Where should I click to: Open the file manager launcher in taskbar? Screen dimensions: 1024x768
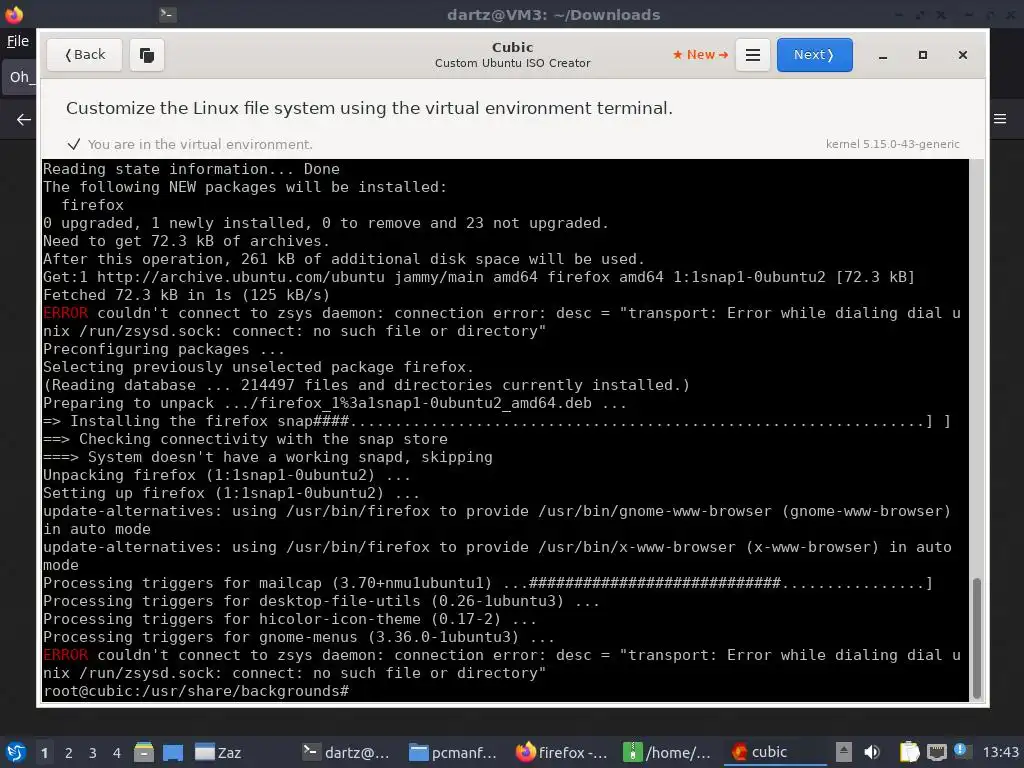[x=144, y=752]
